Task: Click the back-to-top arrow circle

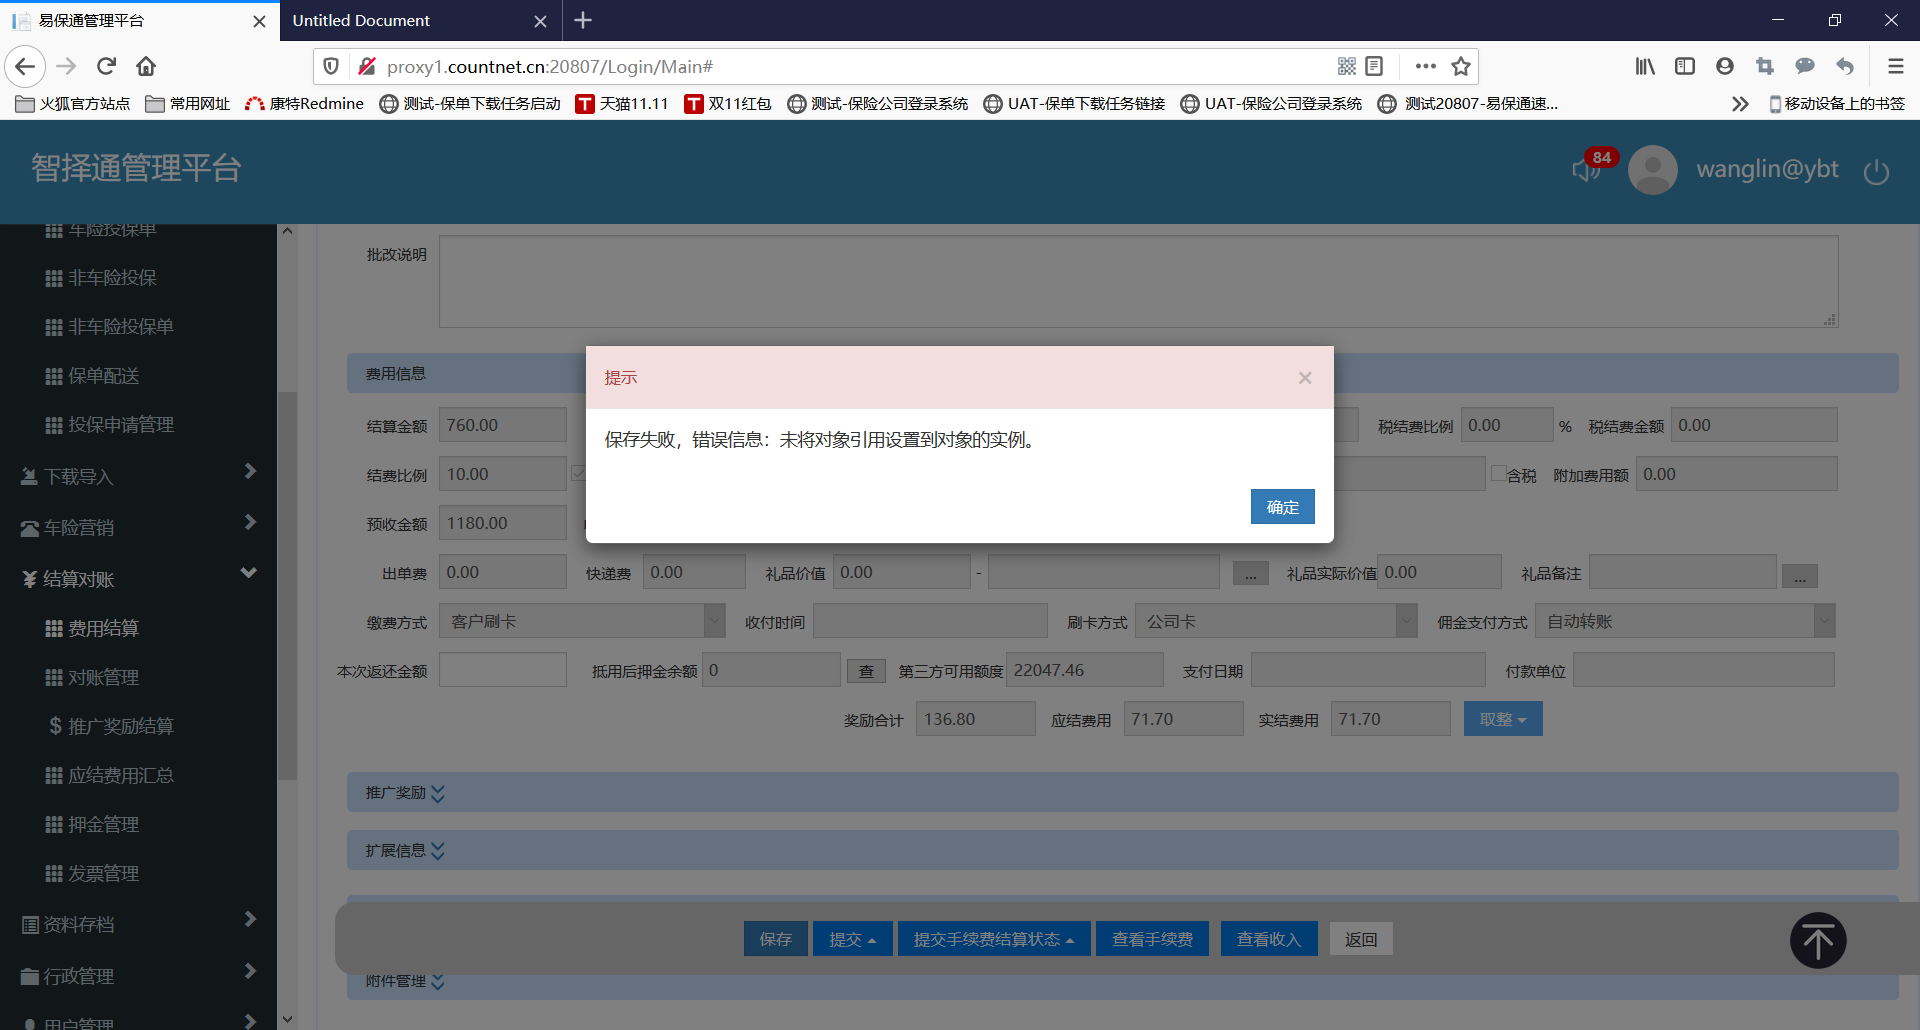Action: (1818, 940)
